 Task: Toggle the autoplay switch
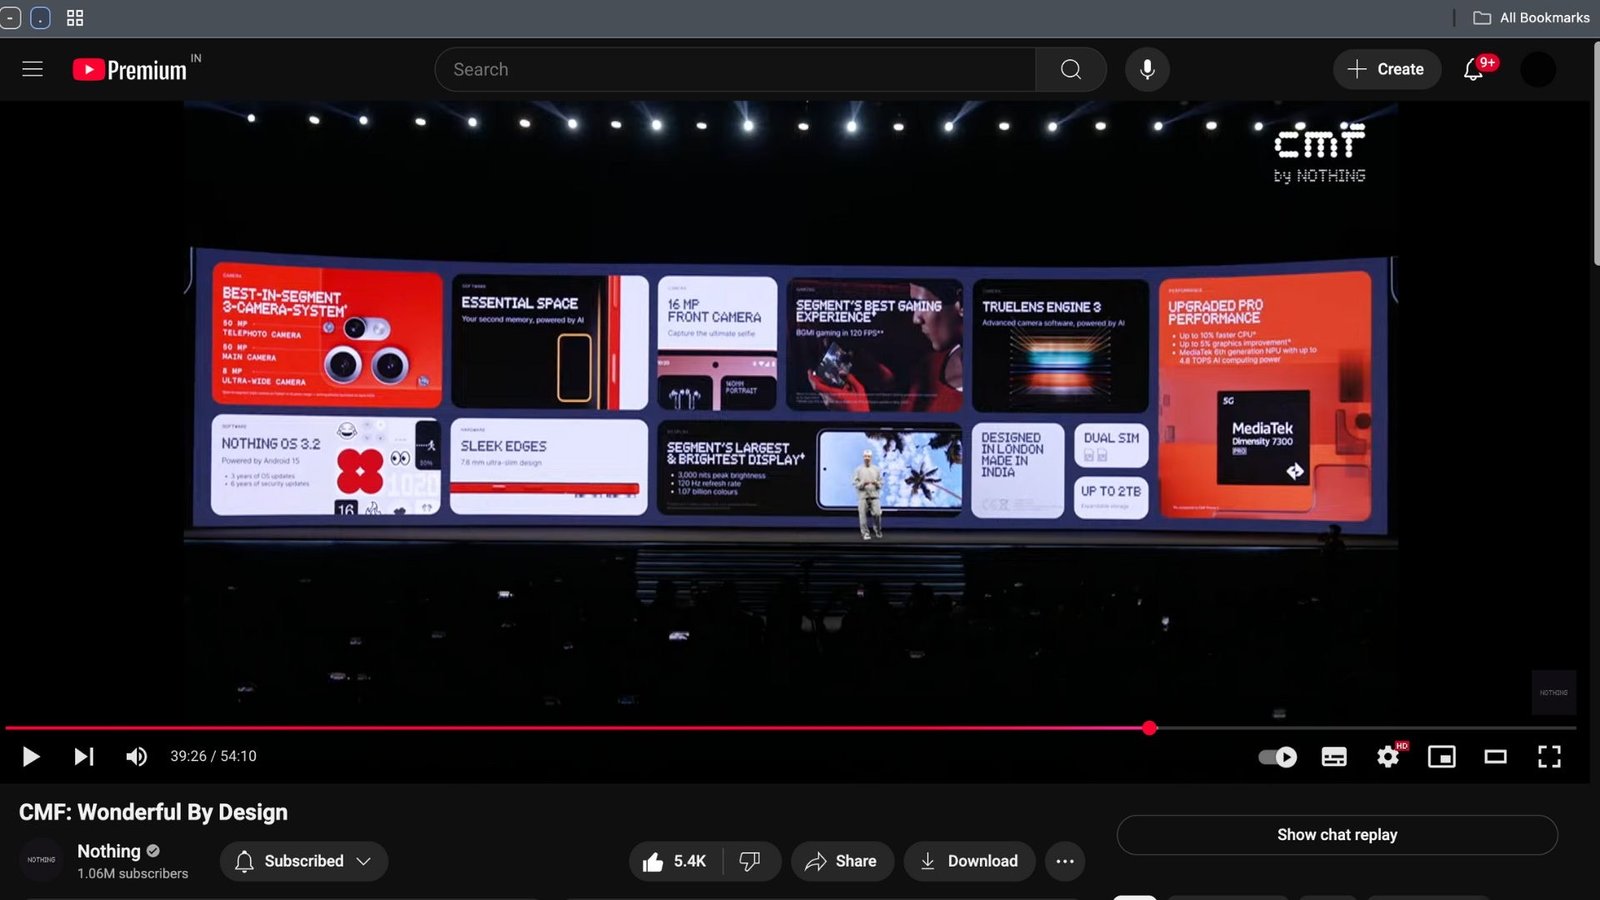(1278, 757)
